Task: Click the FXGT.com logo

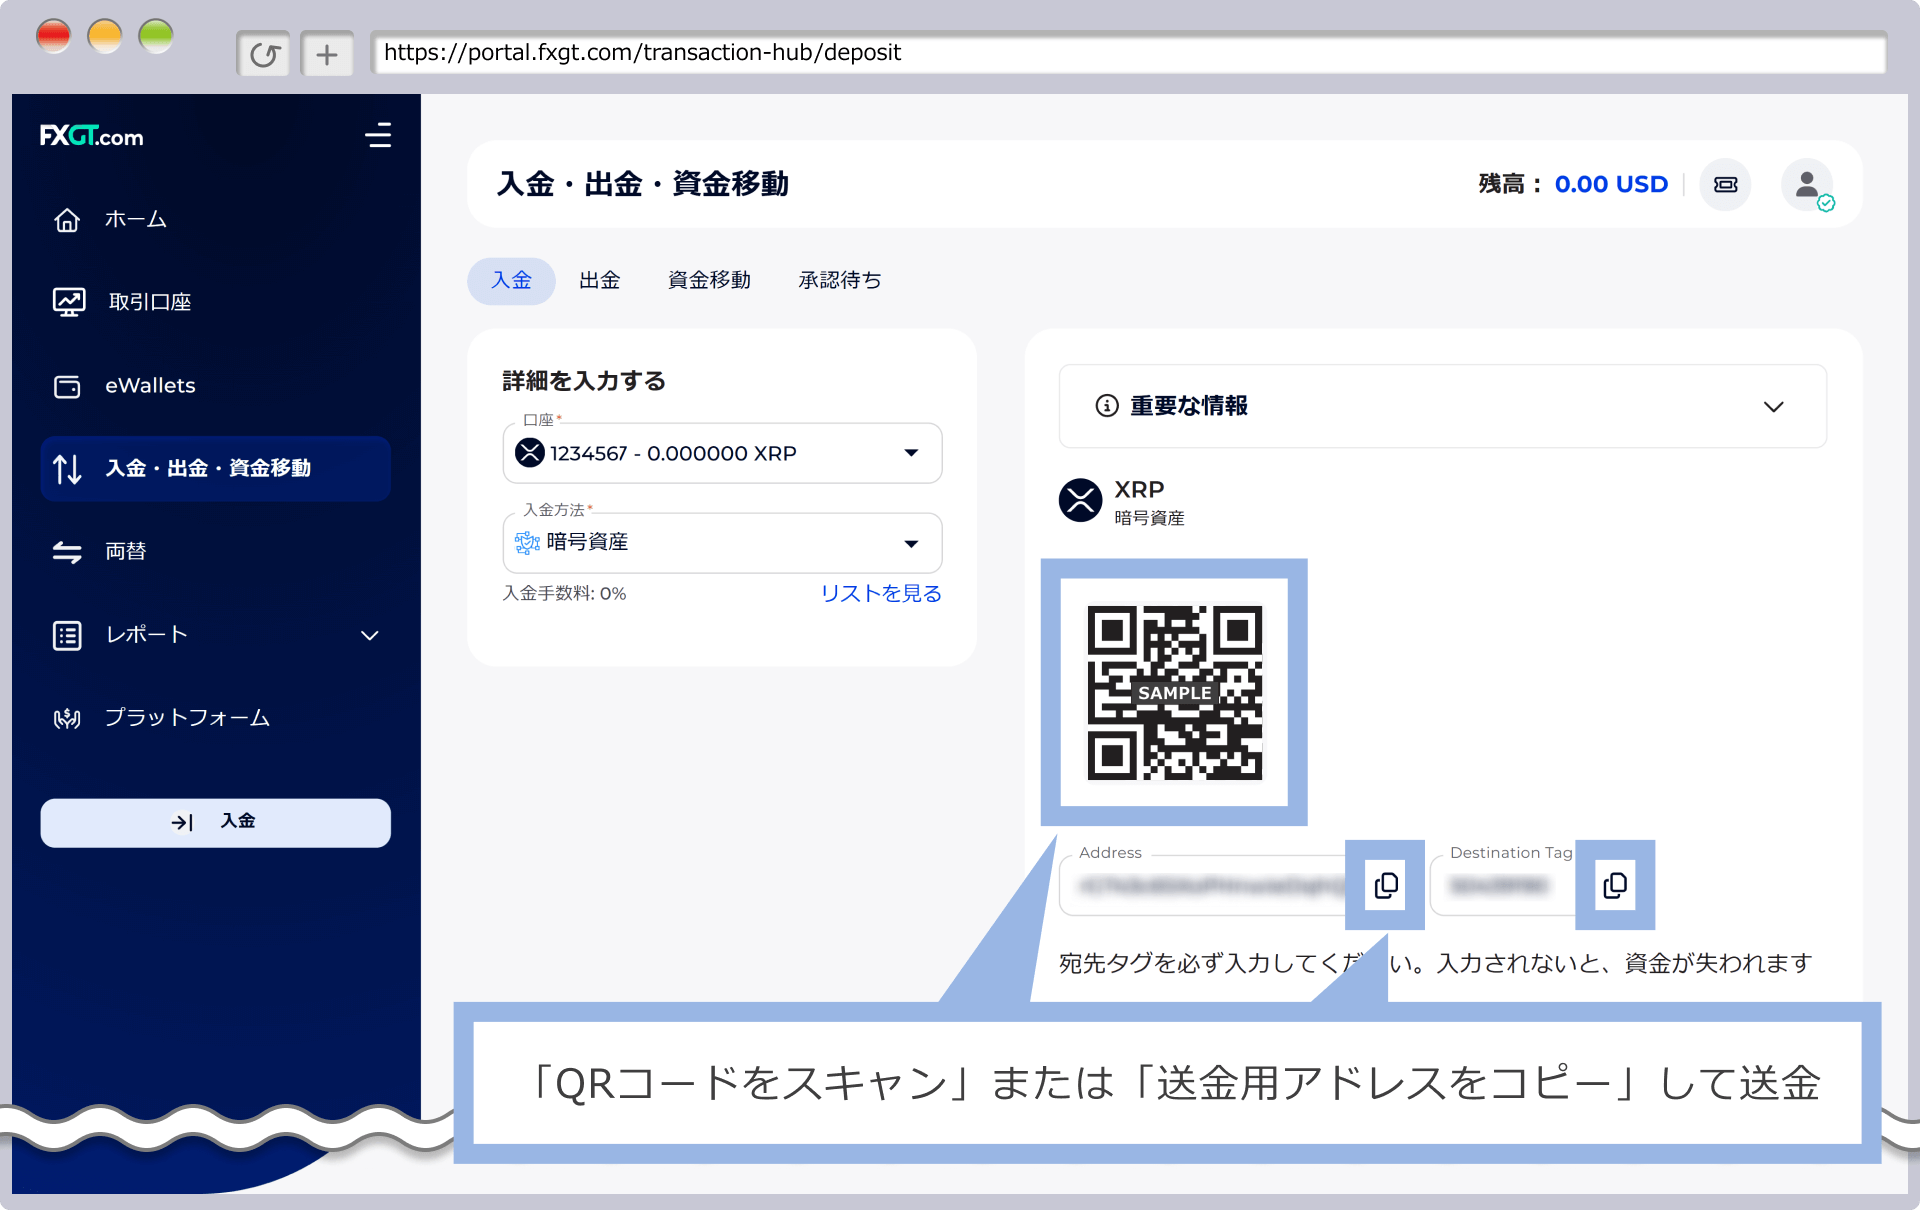Action: click(x=91, y=136)
